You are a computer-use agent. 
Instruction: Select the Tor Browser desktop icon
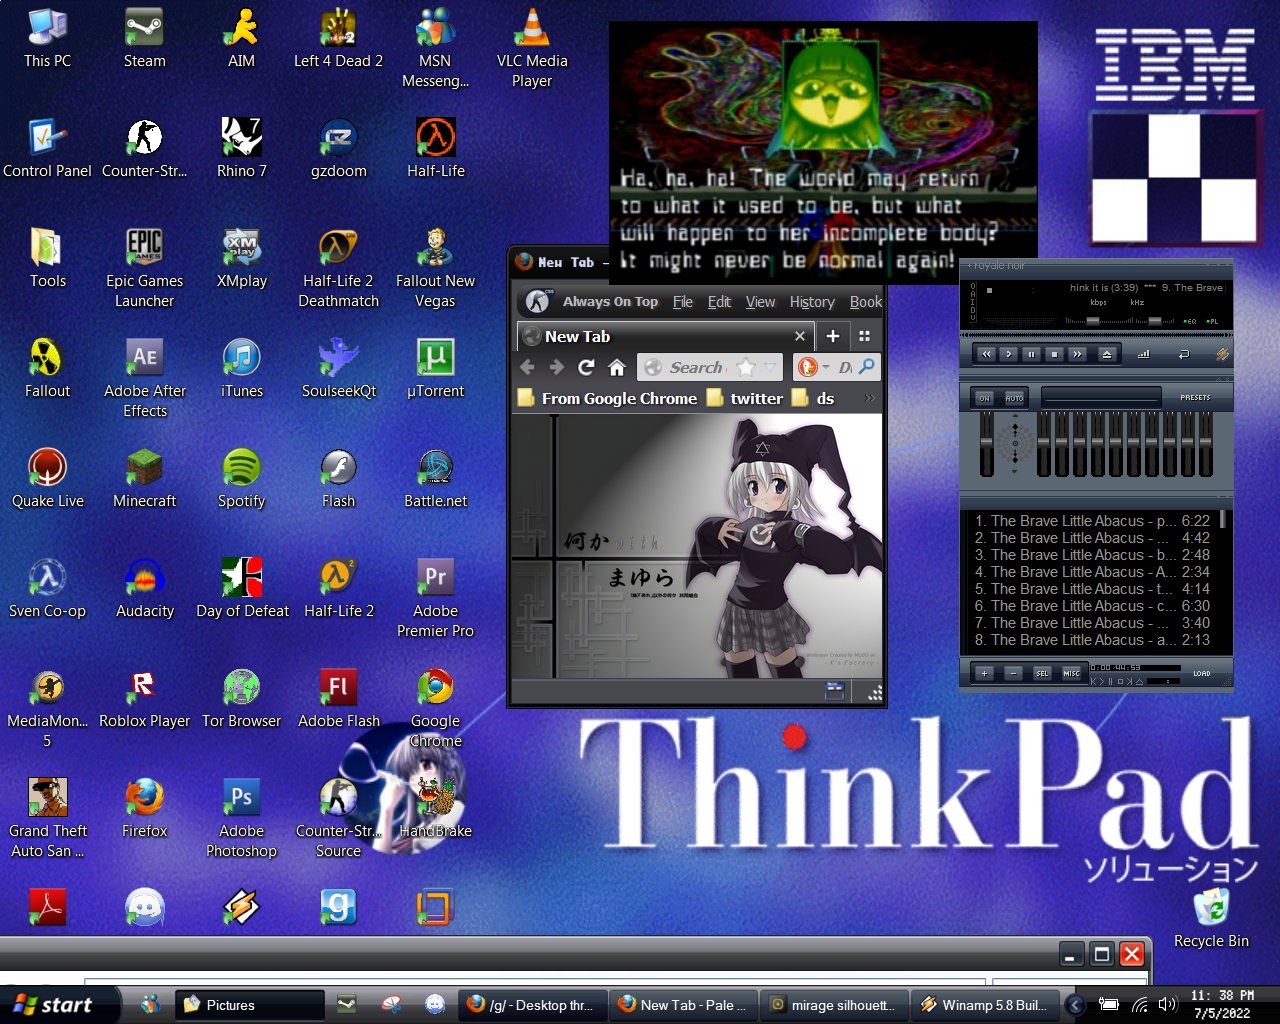(x=241, y=700)
